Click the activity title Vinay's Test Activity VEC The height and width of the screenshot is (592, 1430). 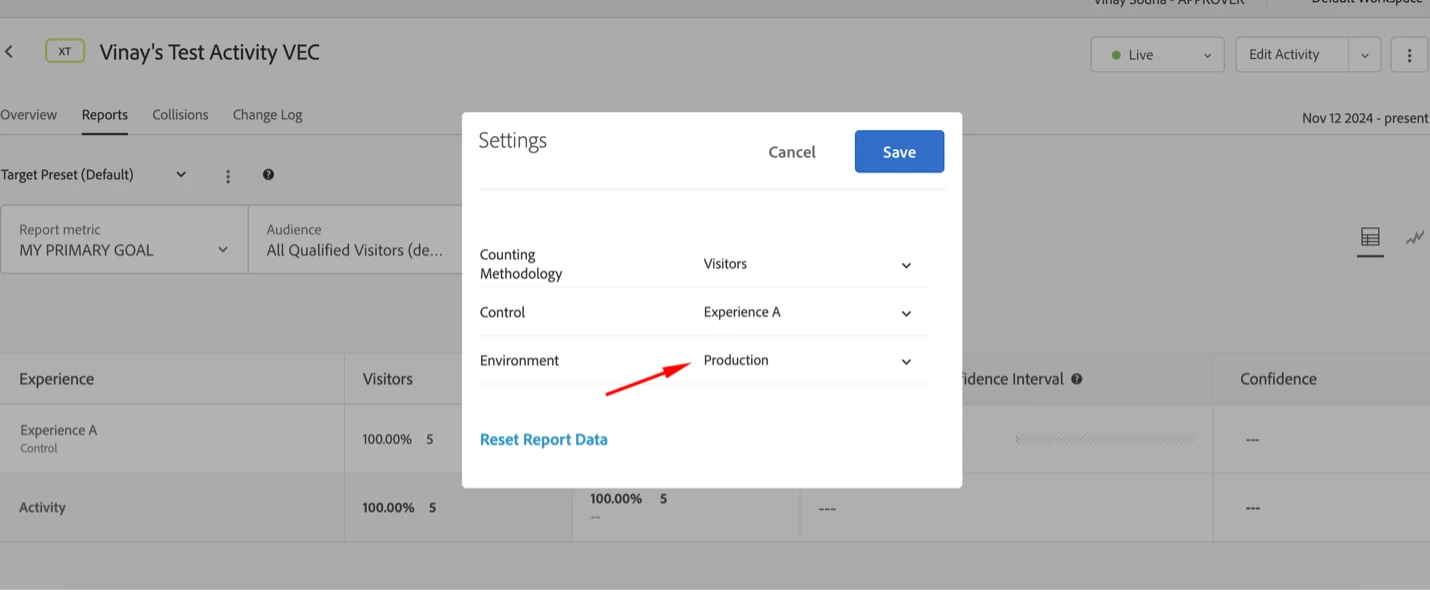210,52
